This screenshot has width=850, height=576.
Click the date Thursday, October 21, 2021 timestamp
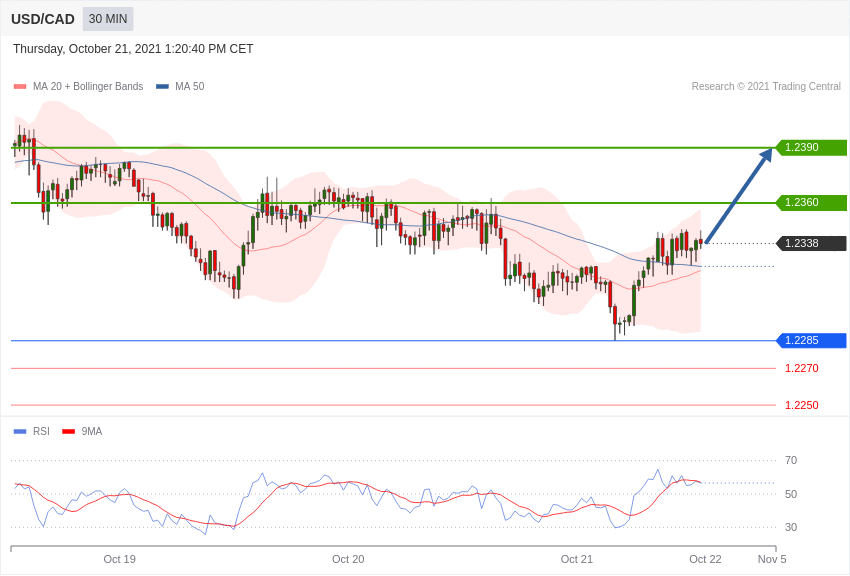[x=133, y=49]
